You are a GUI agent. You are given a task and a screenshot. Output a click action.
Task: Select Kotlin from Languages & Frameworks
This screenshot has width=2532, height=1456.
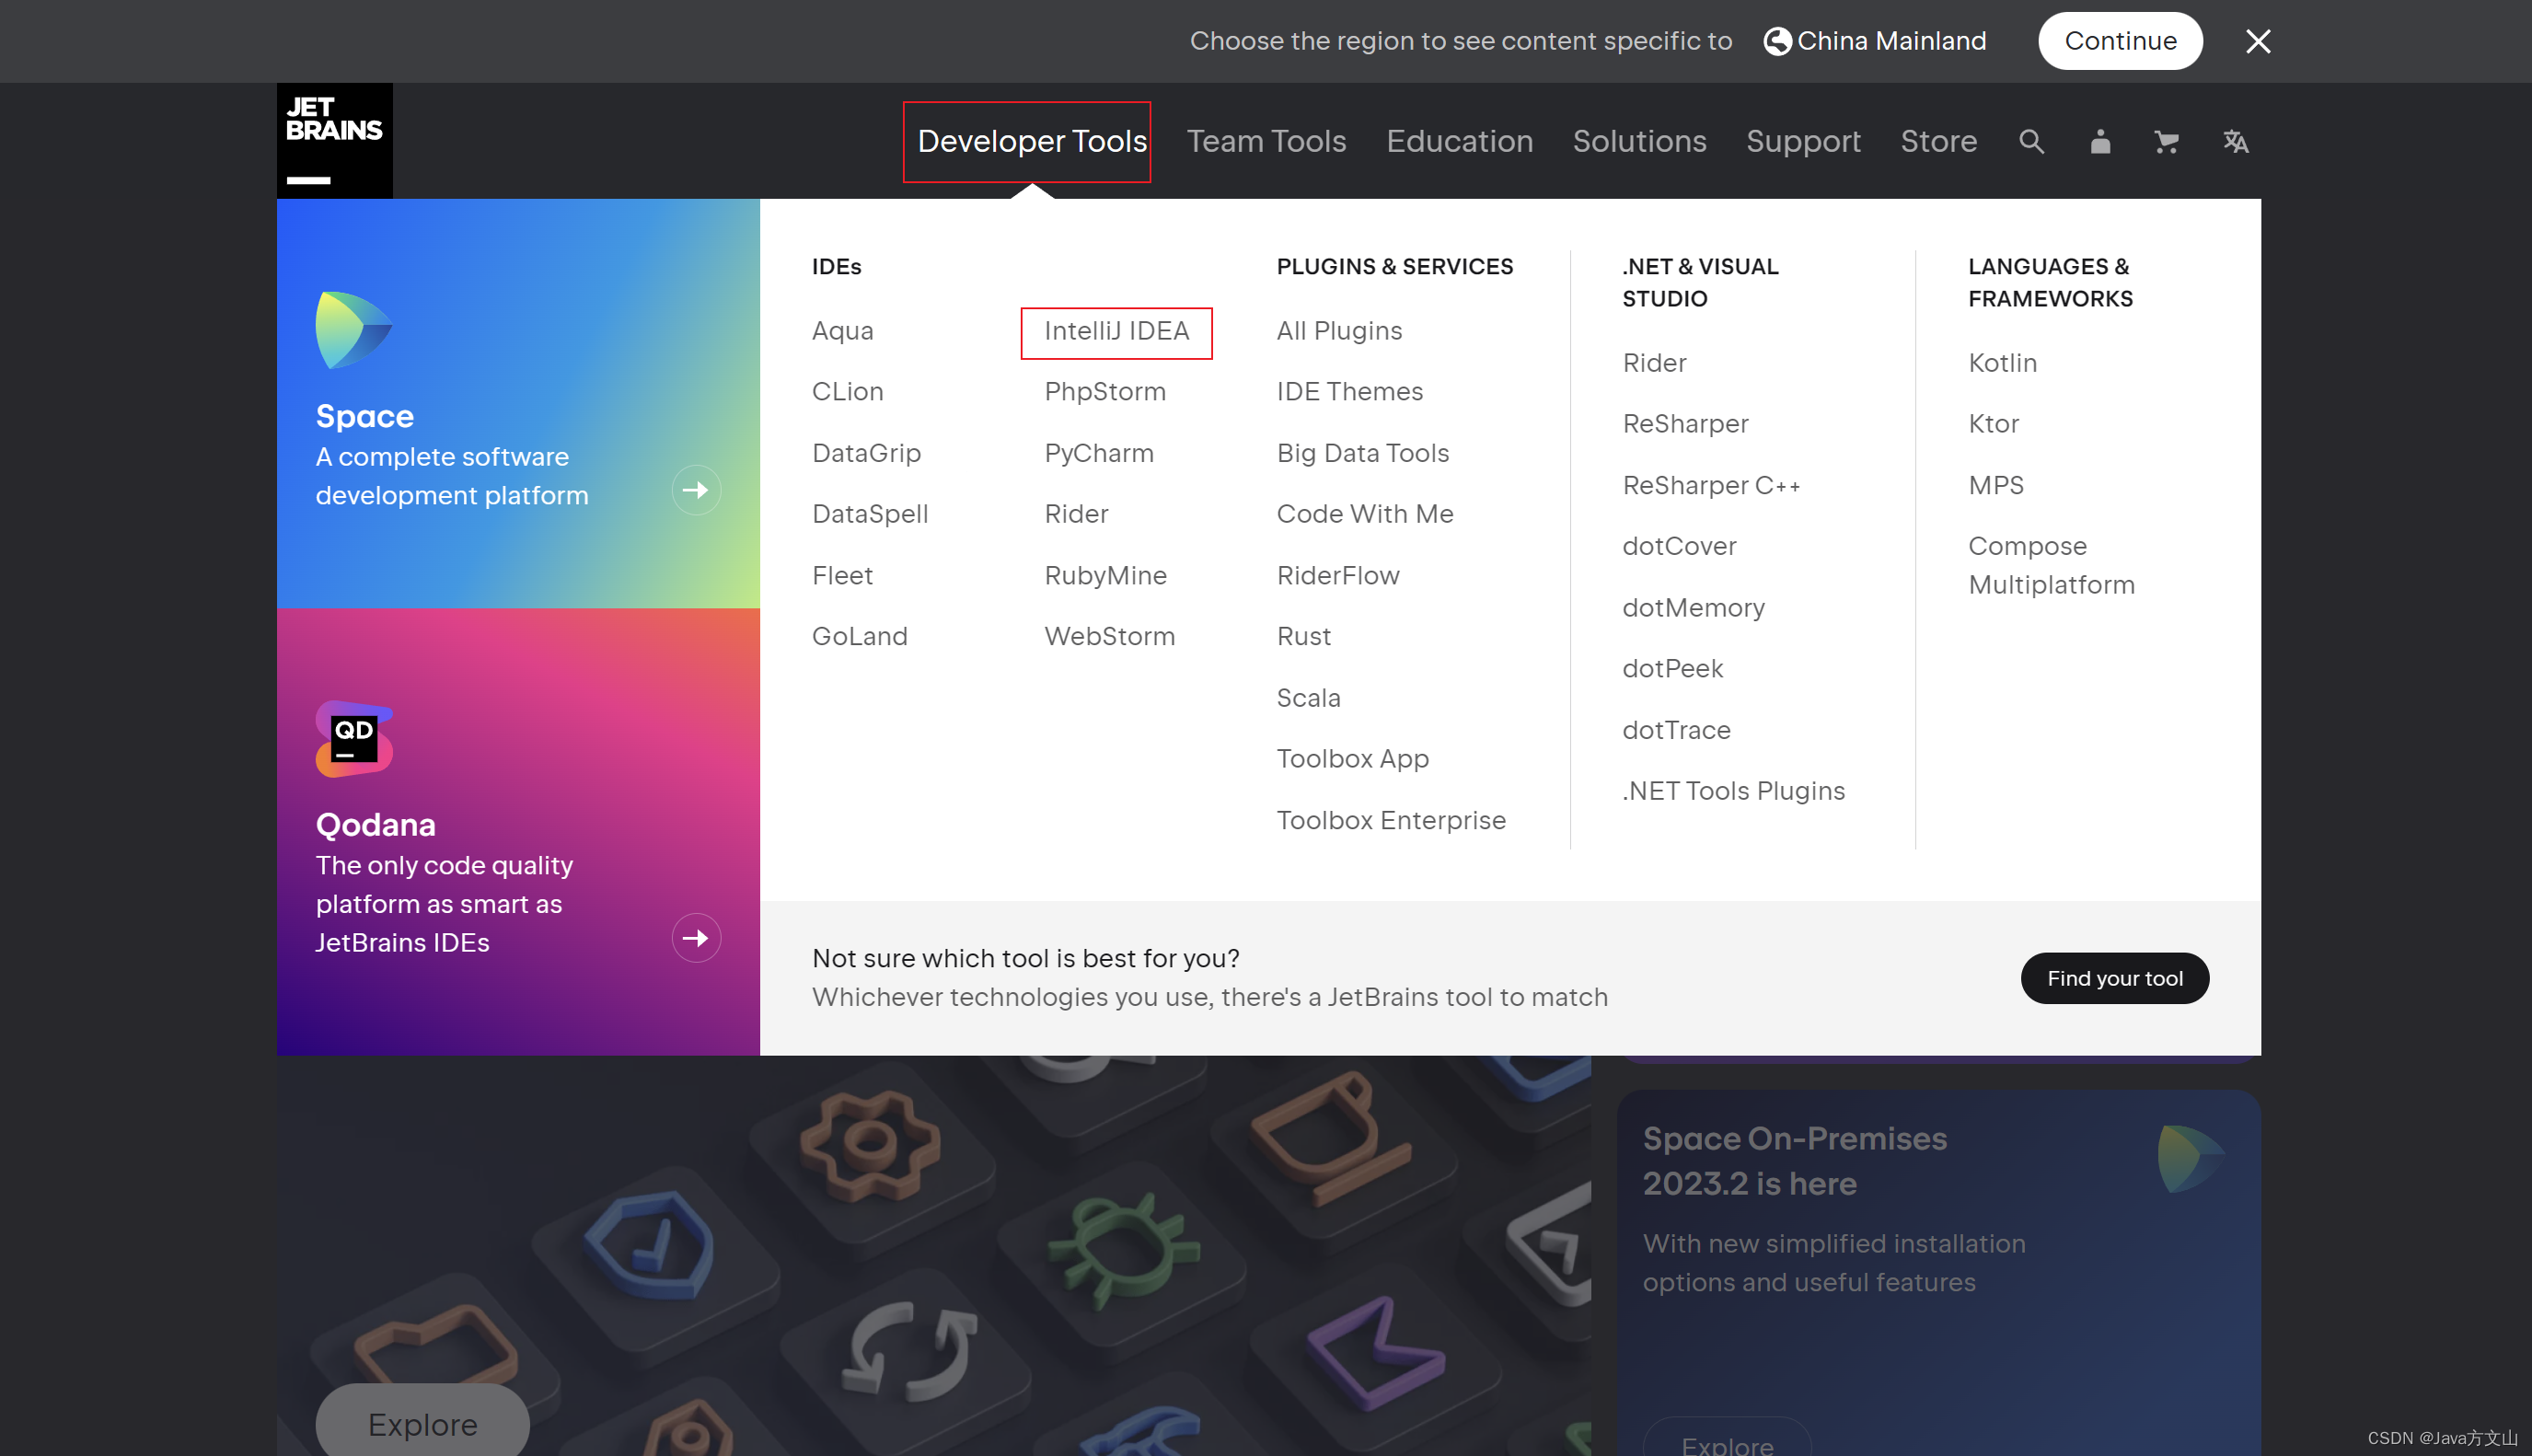pyautogui.click(x=2004, y=362)
